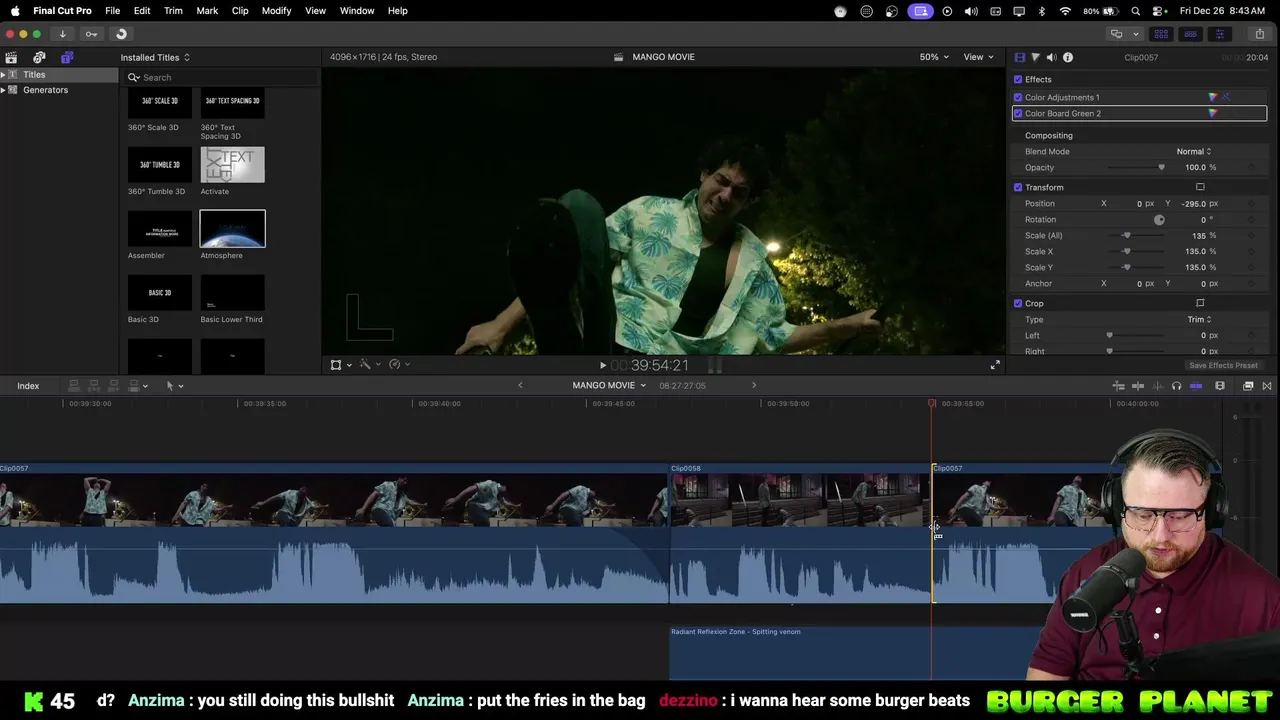The height and width of the screenshot is (720, 1280).
Task: Click Save Effects Preset button
Action: pos(1223,365)
